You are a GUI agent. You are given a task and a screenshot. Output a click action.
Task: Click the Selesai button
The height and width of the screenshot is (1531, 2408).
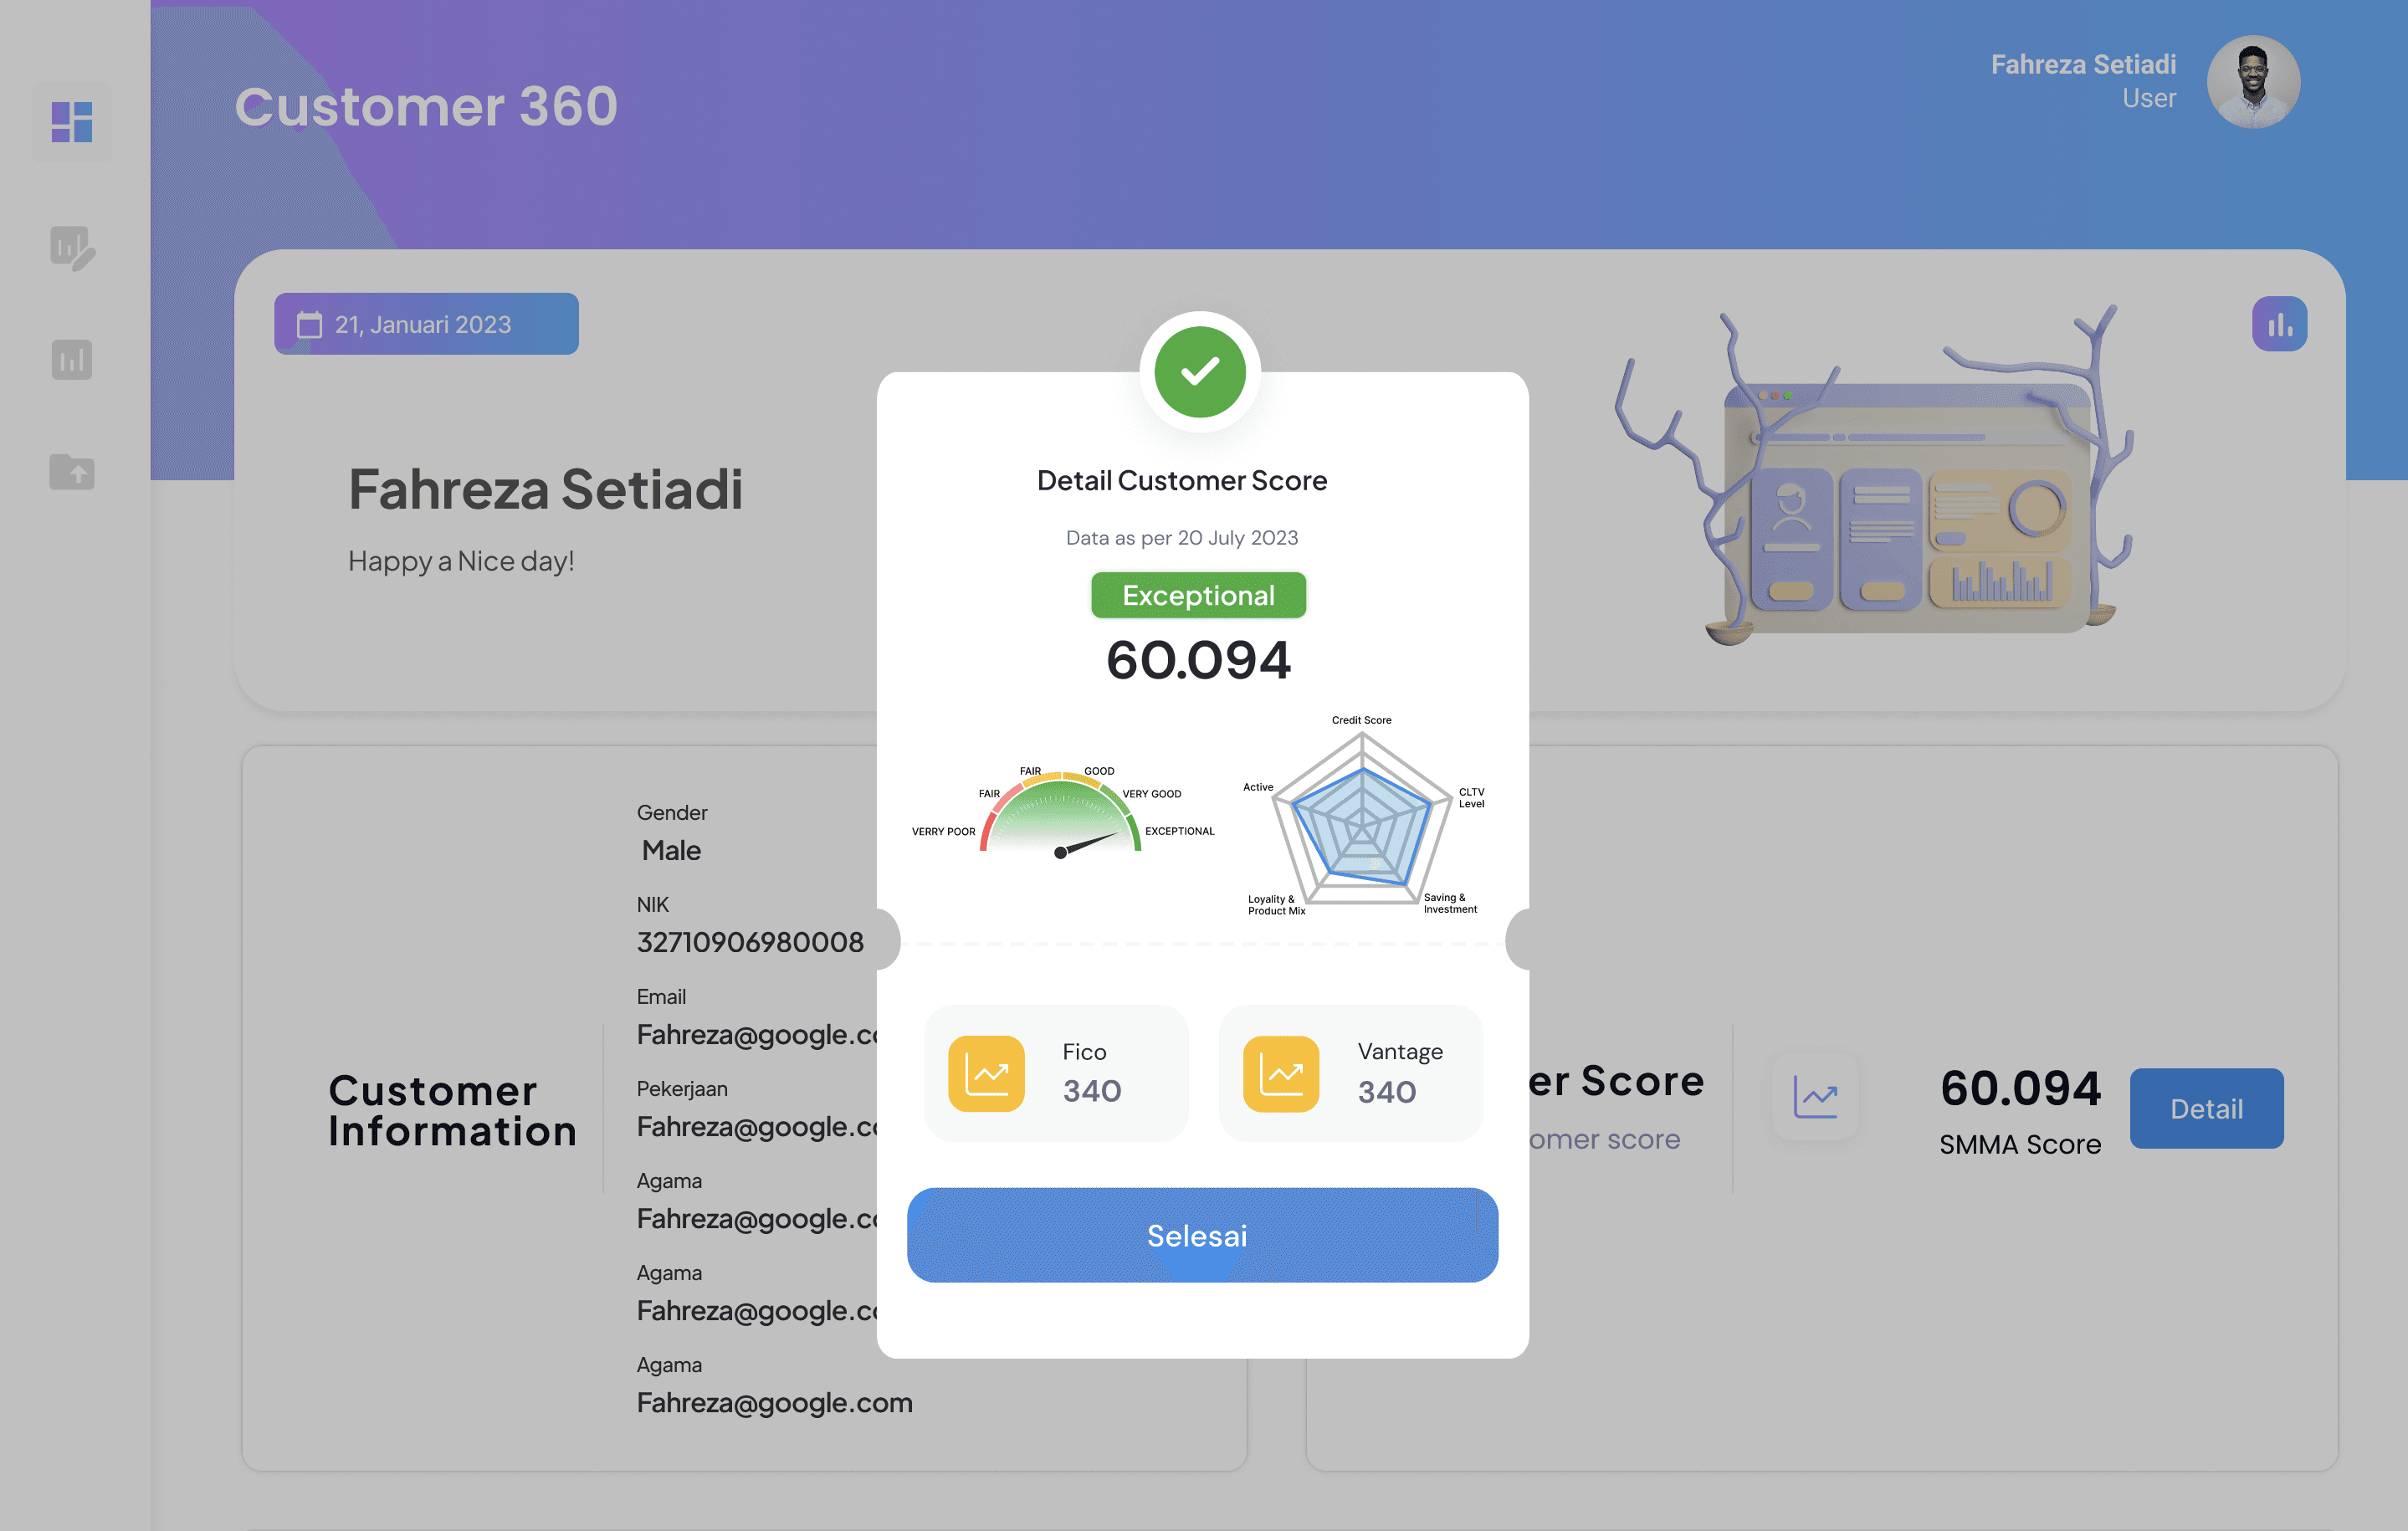tap(1202, 1235)
